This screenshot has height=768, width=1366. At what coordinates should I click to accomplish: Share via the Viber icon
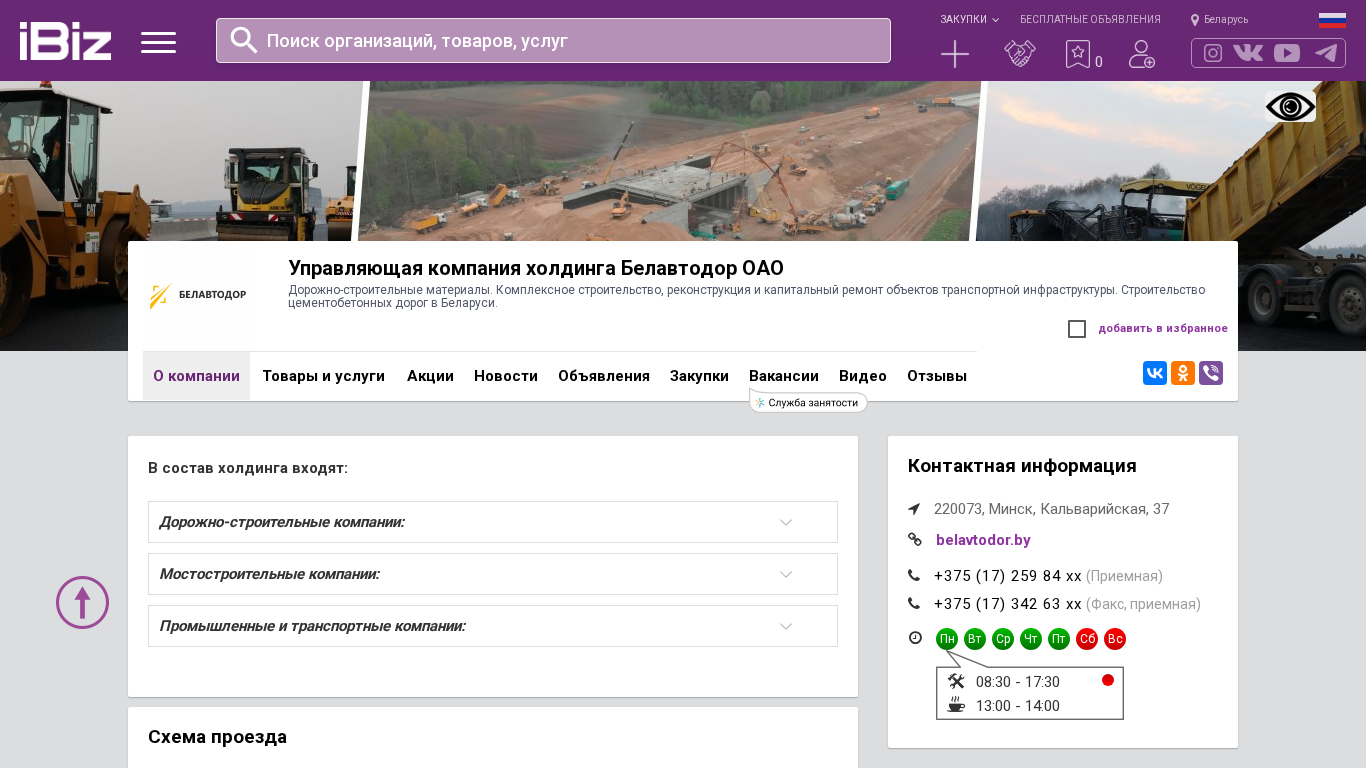point(1211,373)
